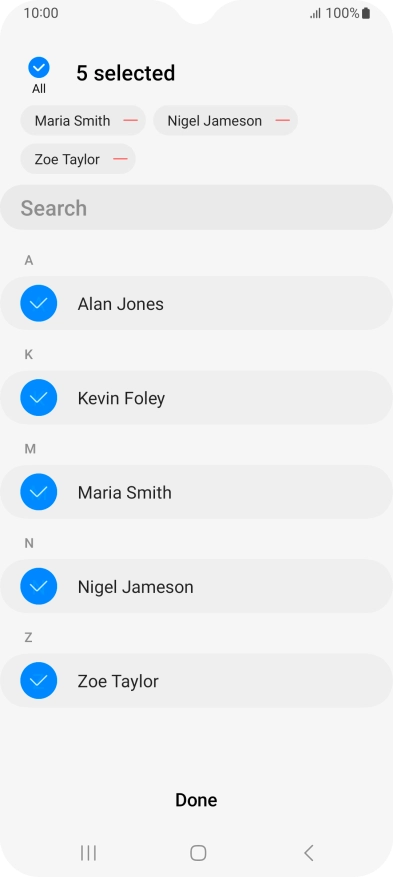Tap the Maria Smith selected chip label
This screenshot has height=877, width=393.
click(x=72, y=121)
